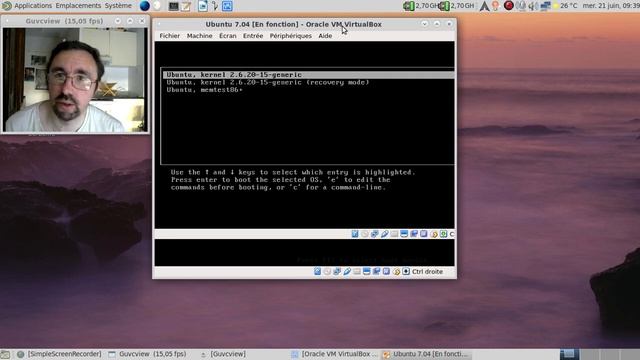This screenshot has width=640, height=360.
Task: Click hard disk indicator in cut-off inner status bar
Action: [x=355, y=234]
